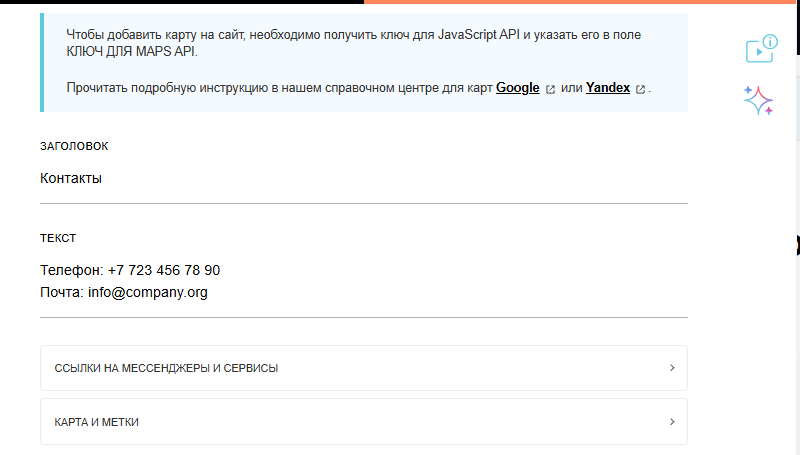Viewport: 800px width, 455px height.
Task: Click the AI sparkle assistant icon
Action: pyautogui.click(x=759, y=100)
